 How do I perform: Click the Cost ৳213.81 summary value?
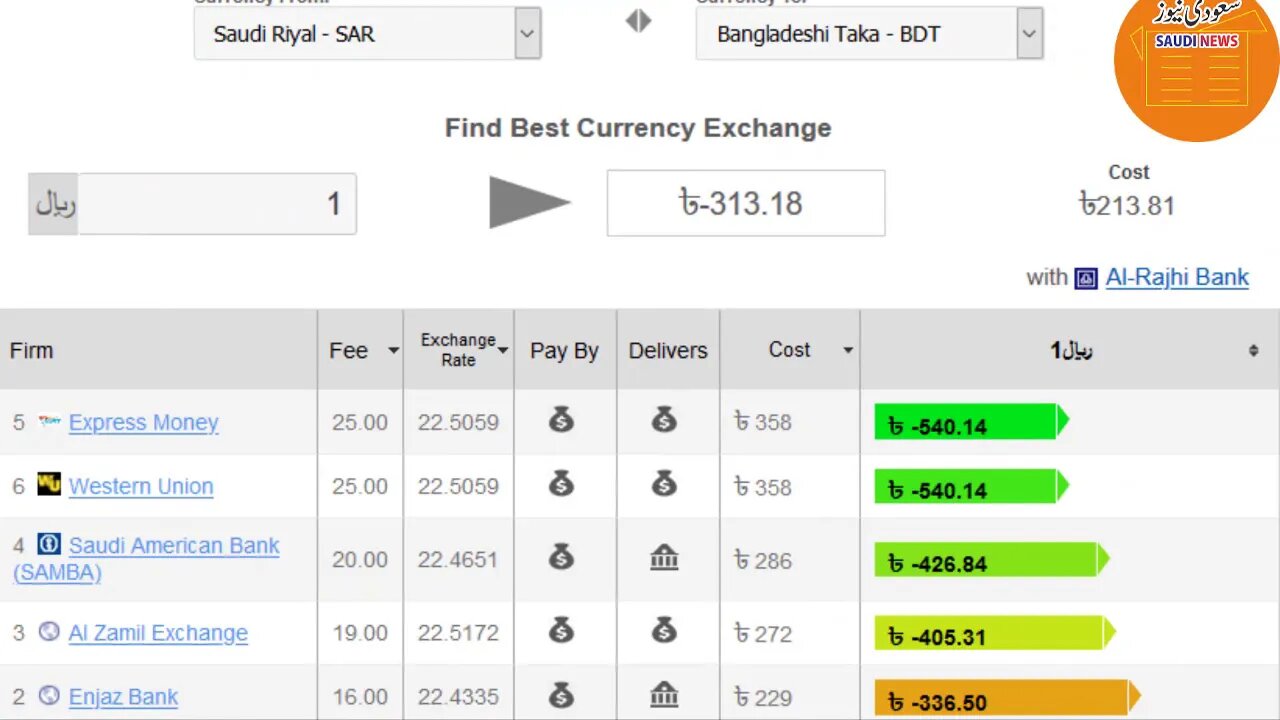[x=1127, y=206]
